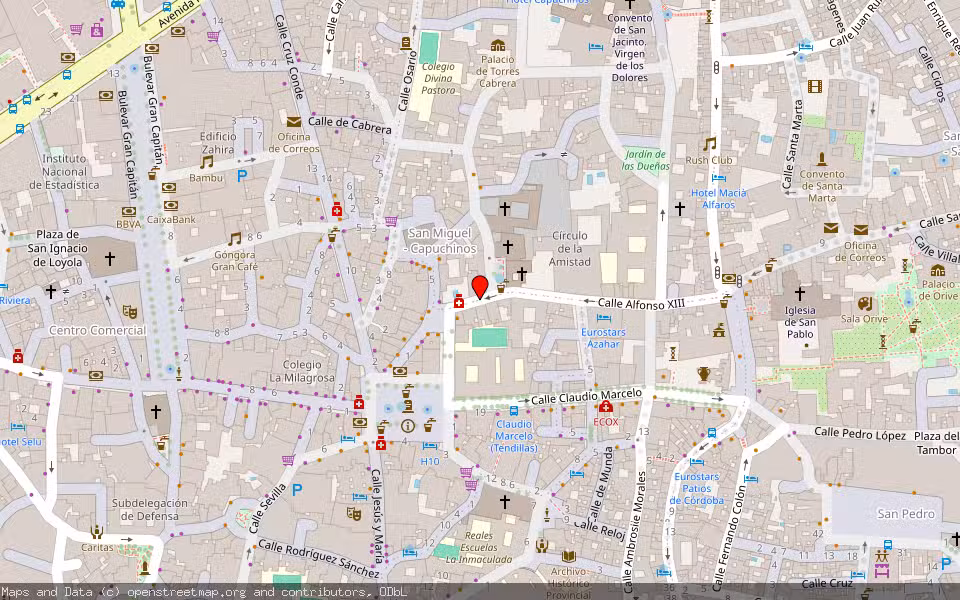Click the Calle Alfonso XIII street label
960x600 pixels.
click(641, 303)
